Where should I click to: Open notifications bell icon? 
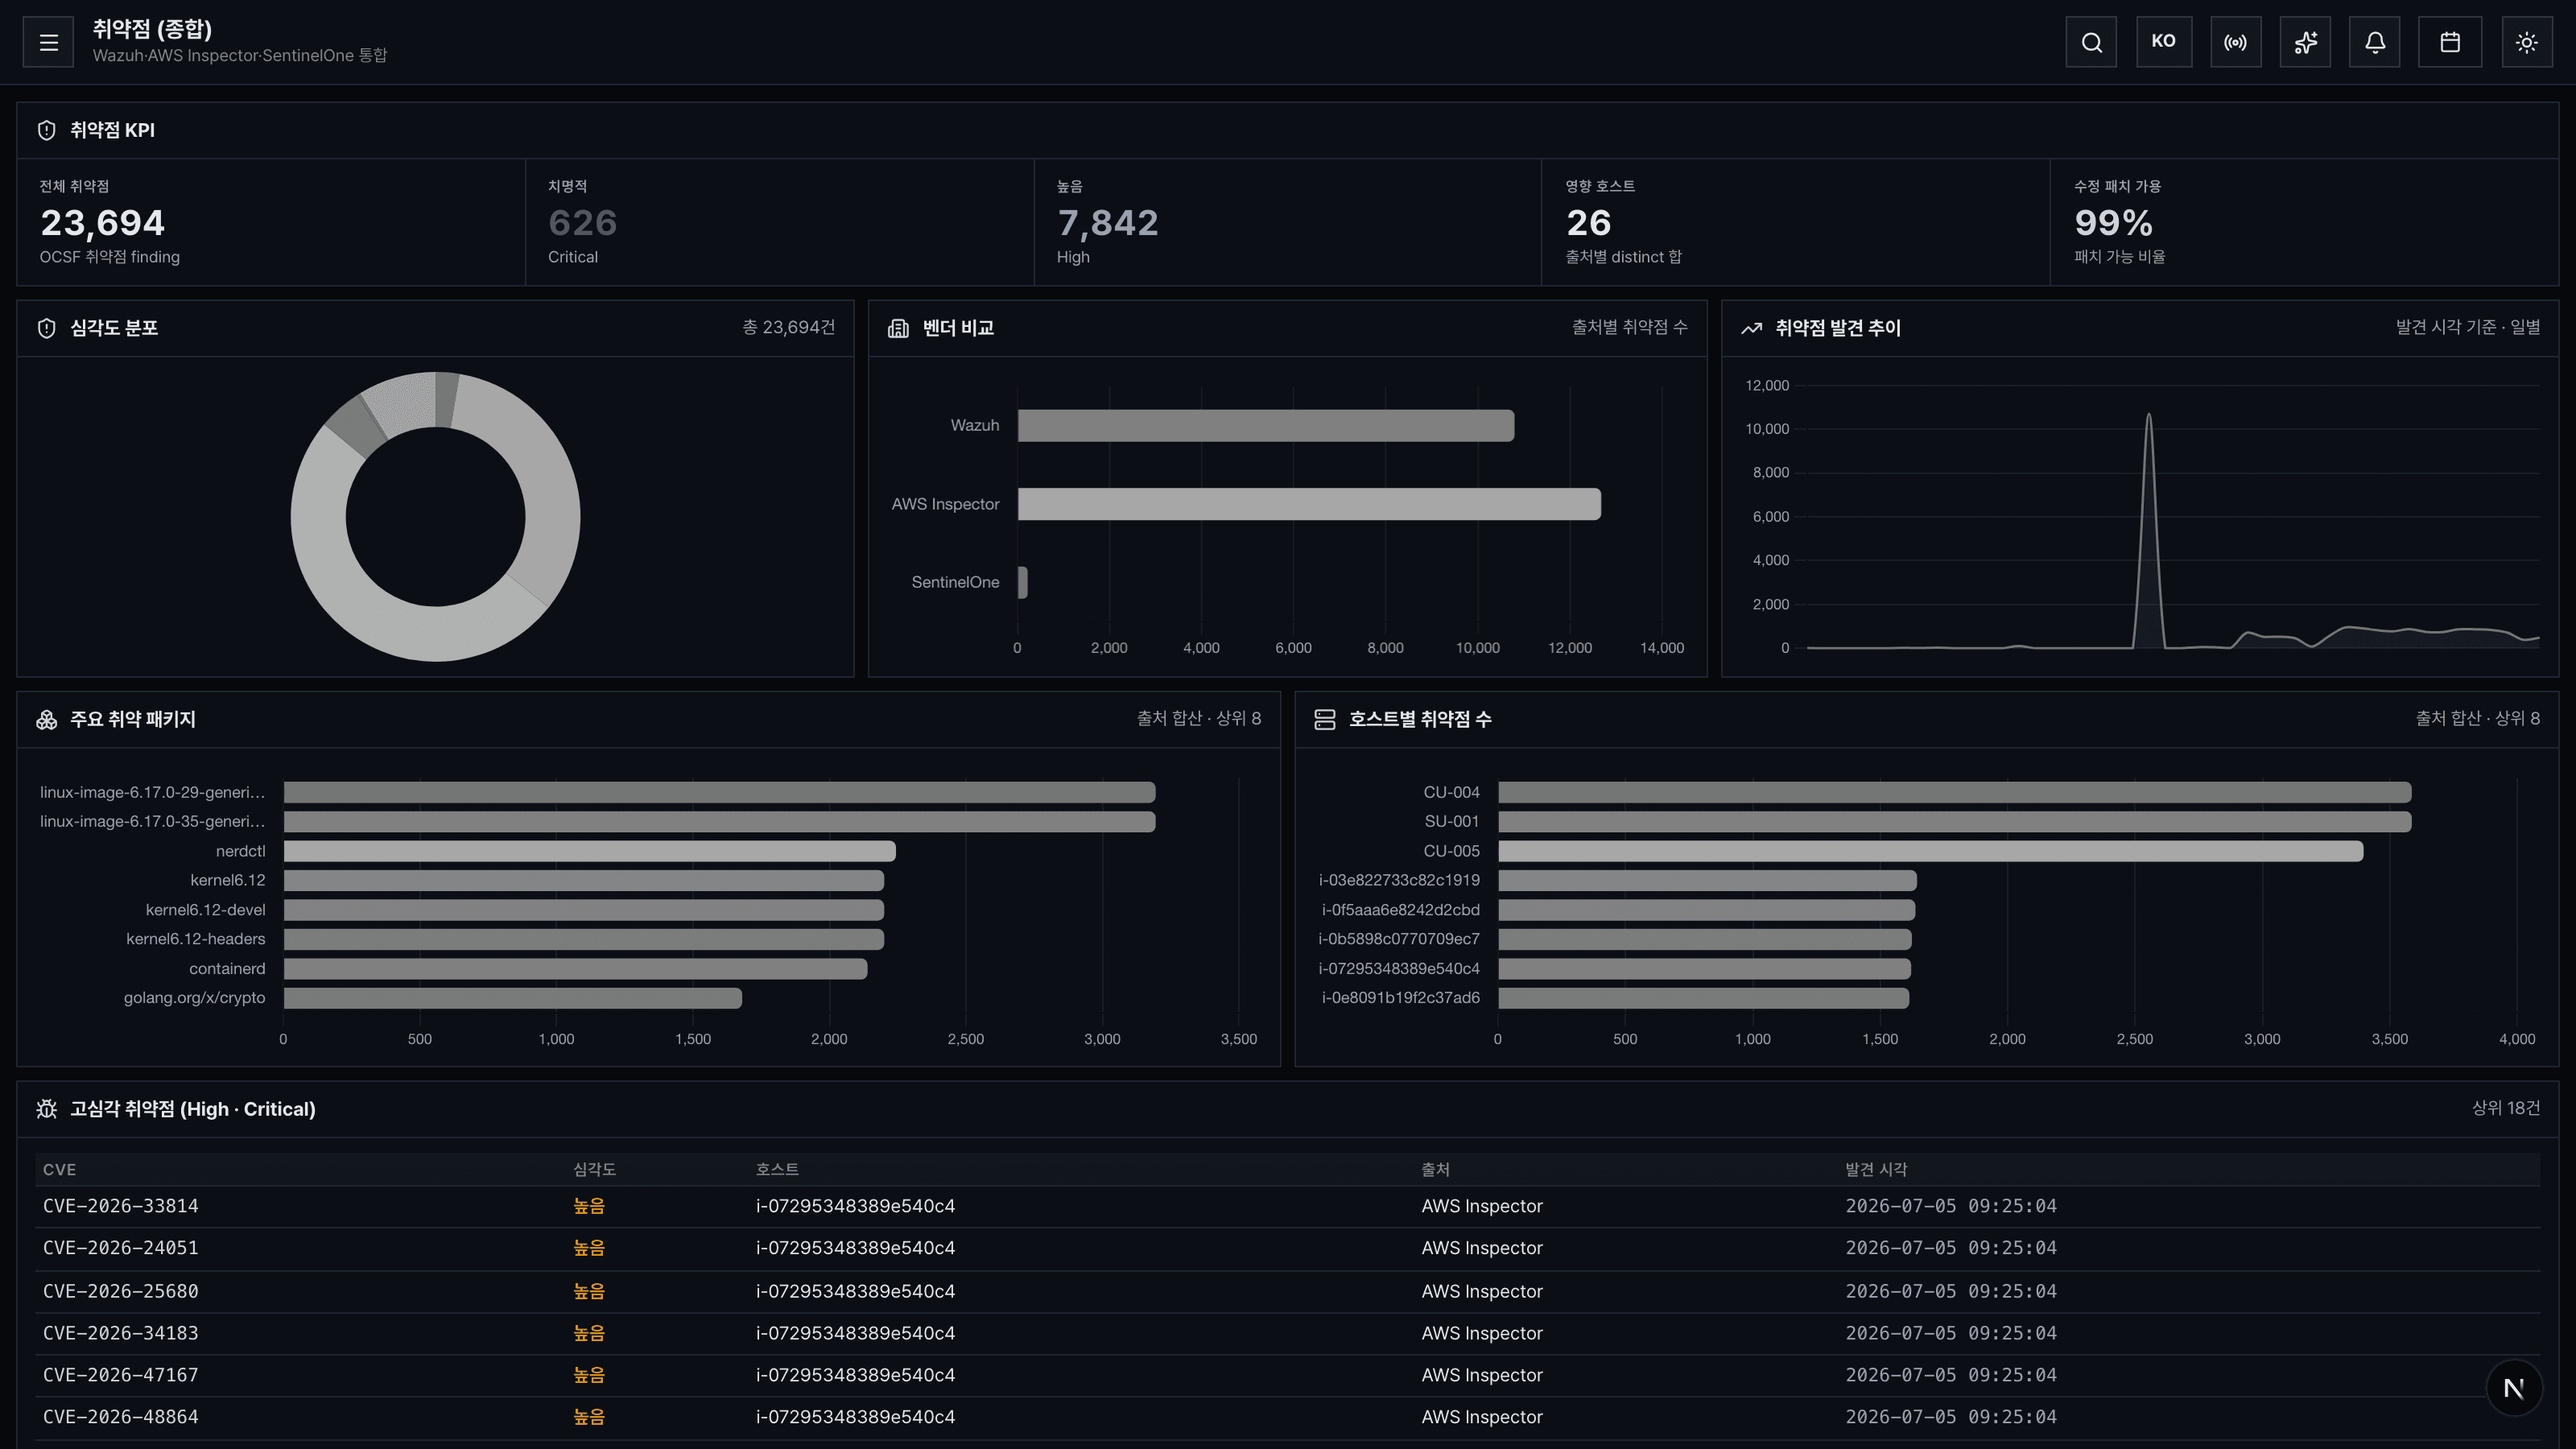tap(2375, 42)
